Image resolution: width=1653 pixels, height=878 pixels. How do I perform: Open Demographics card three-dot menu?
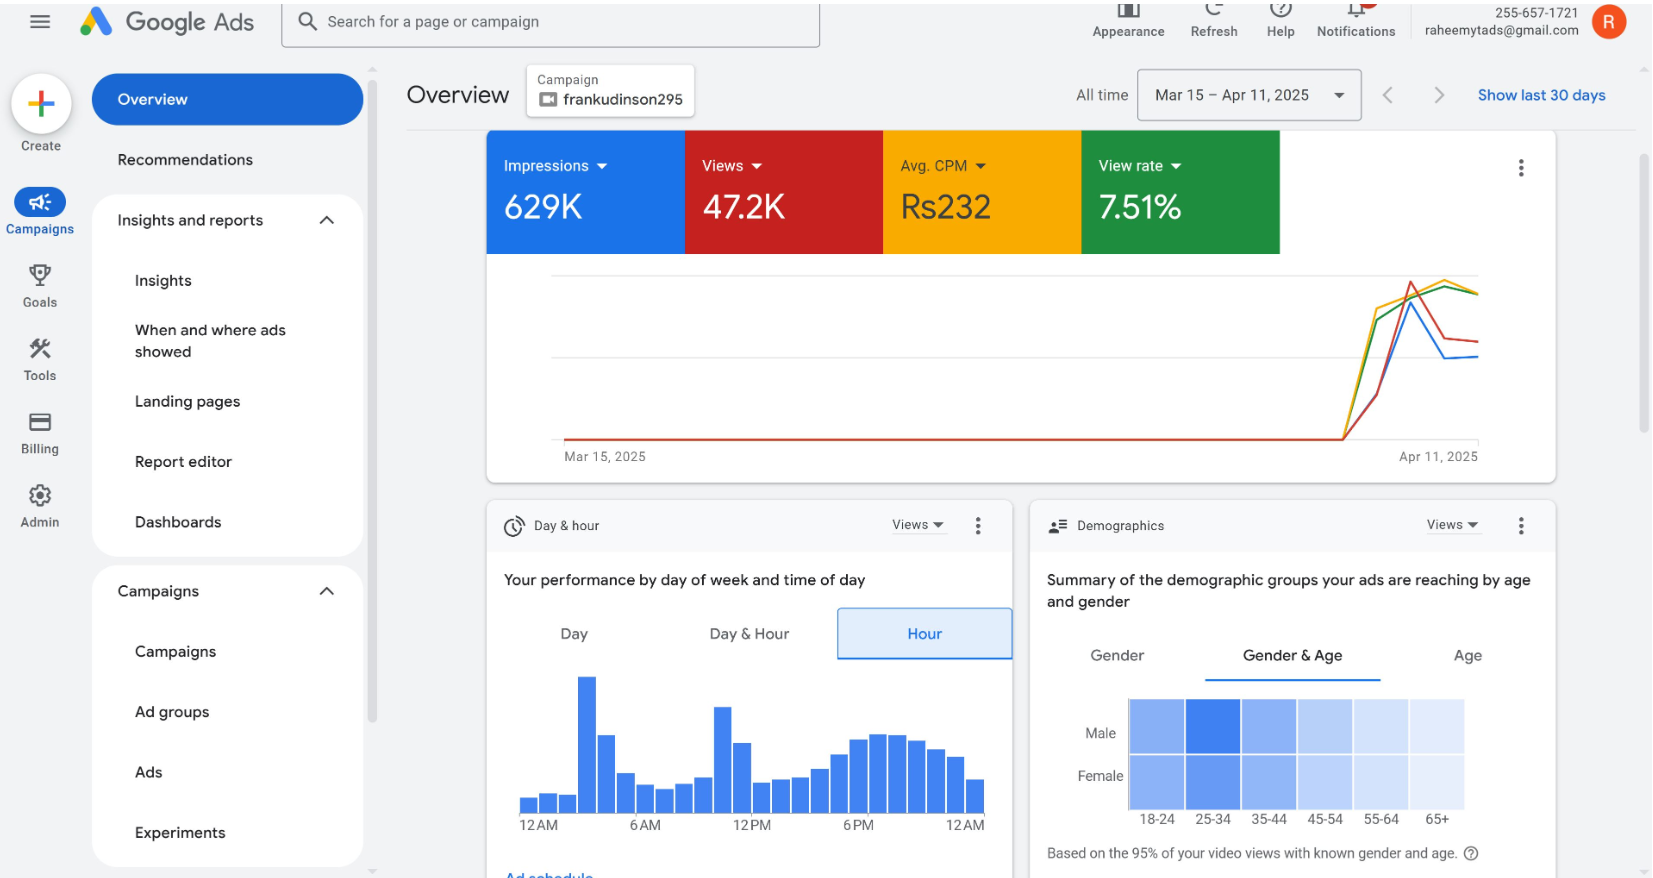[x=1520, y=526]
